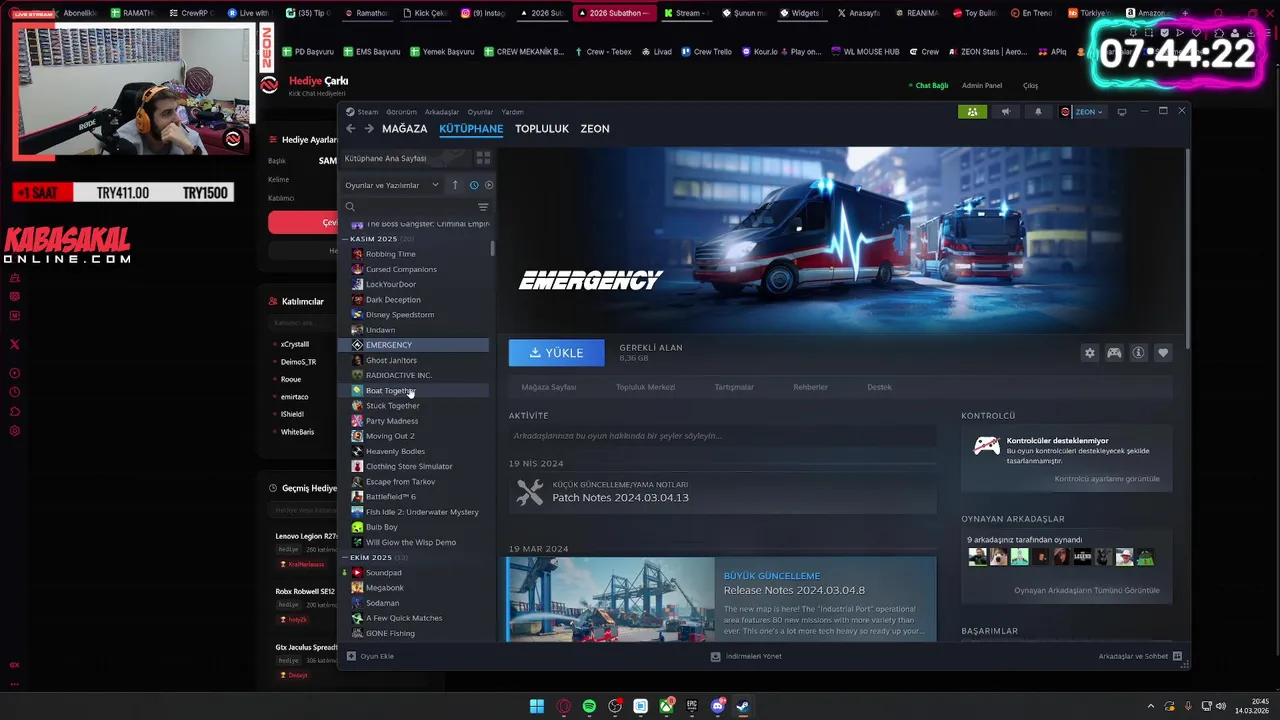The image size is (1280, 720).
Task: Click the library search magnifier icon
Action: (x=350, y=207)
